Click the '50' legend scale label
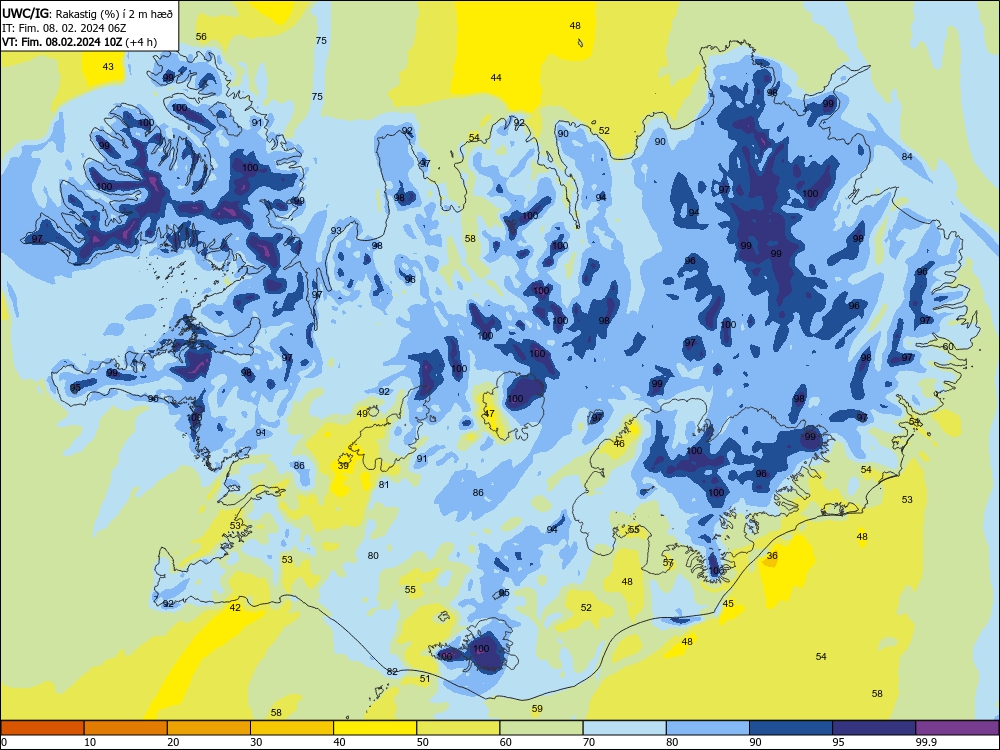This screenshot has width=1000, height=750. 422,742
